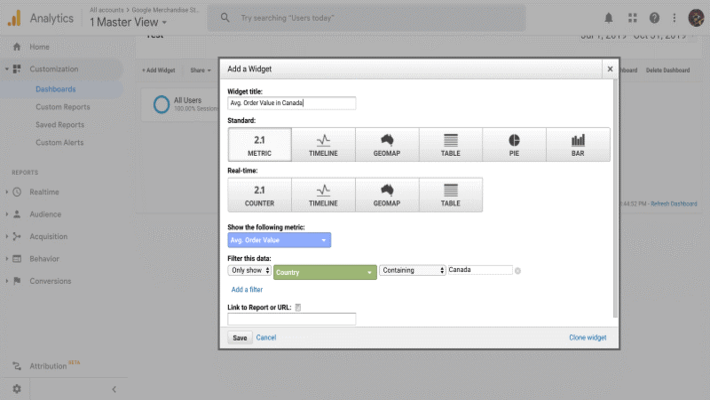This screenshot has width=710, height=400.
Task: Open the Country dimension dropdown
Action: (325, 271)
